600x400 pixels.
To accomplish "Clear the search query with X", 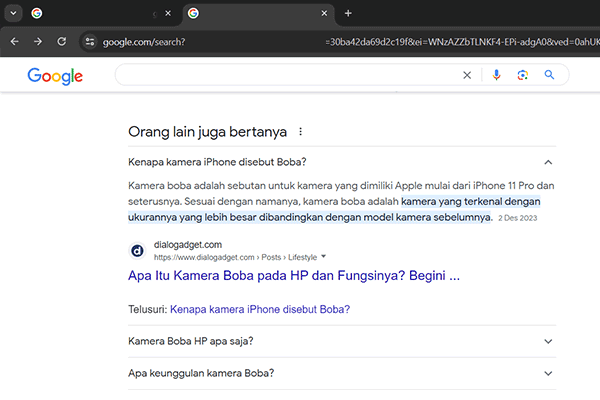I will click(x=467, y=75).
